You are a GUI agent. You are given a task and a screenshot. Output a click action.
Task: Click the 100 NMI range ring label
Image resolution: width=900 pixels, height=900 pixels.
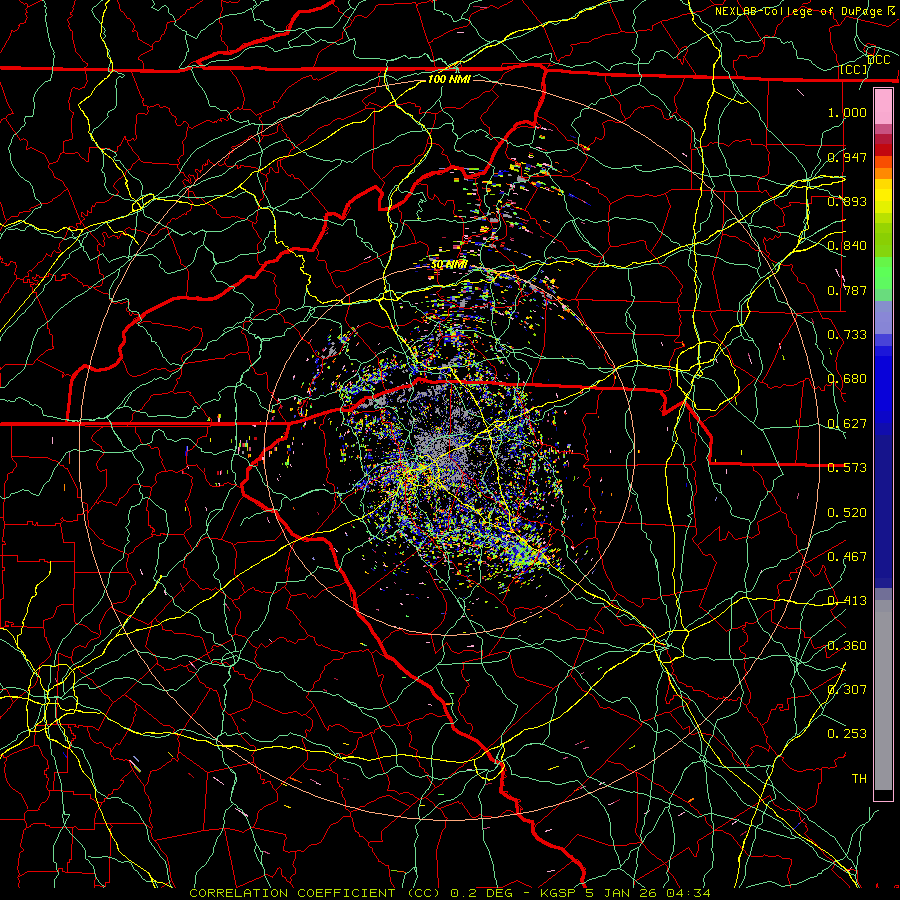point(449,79)
